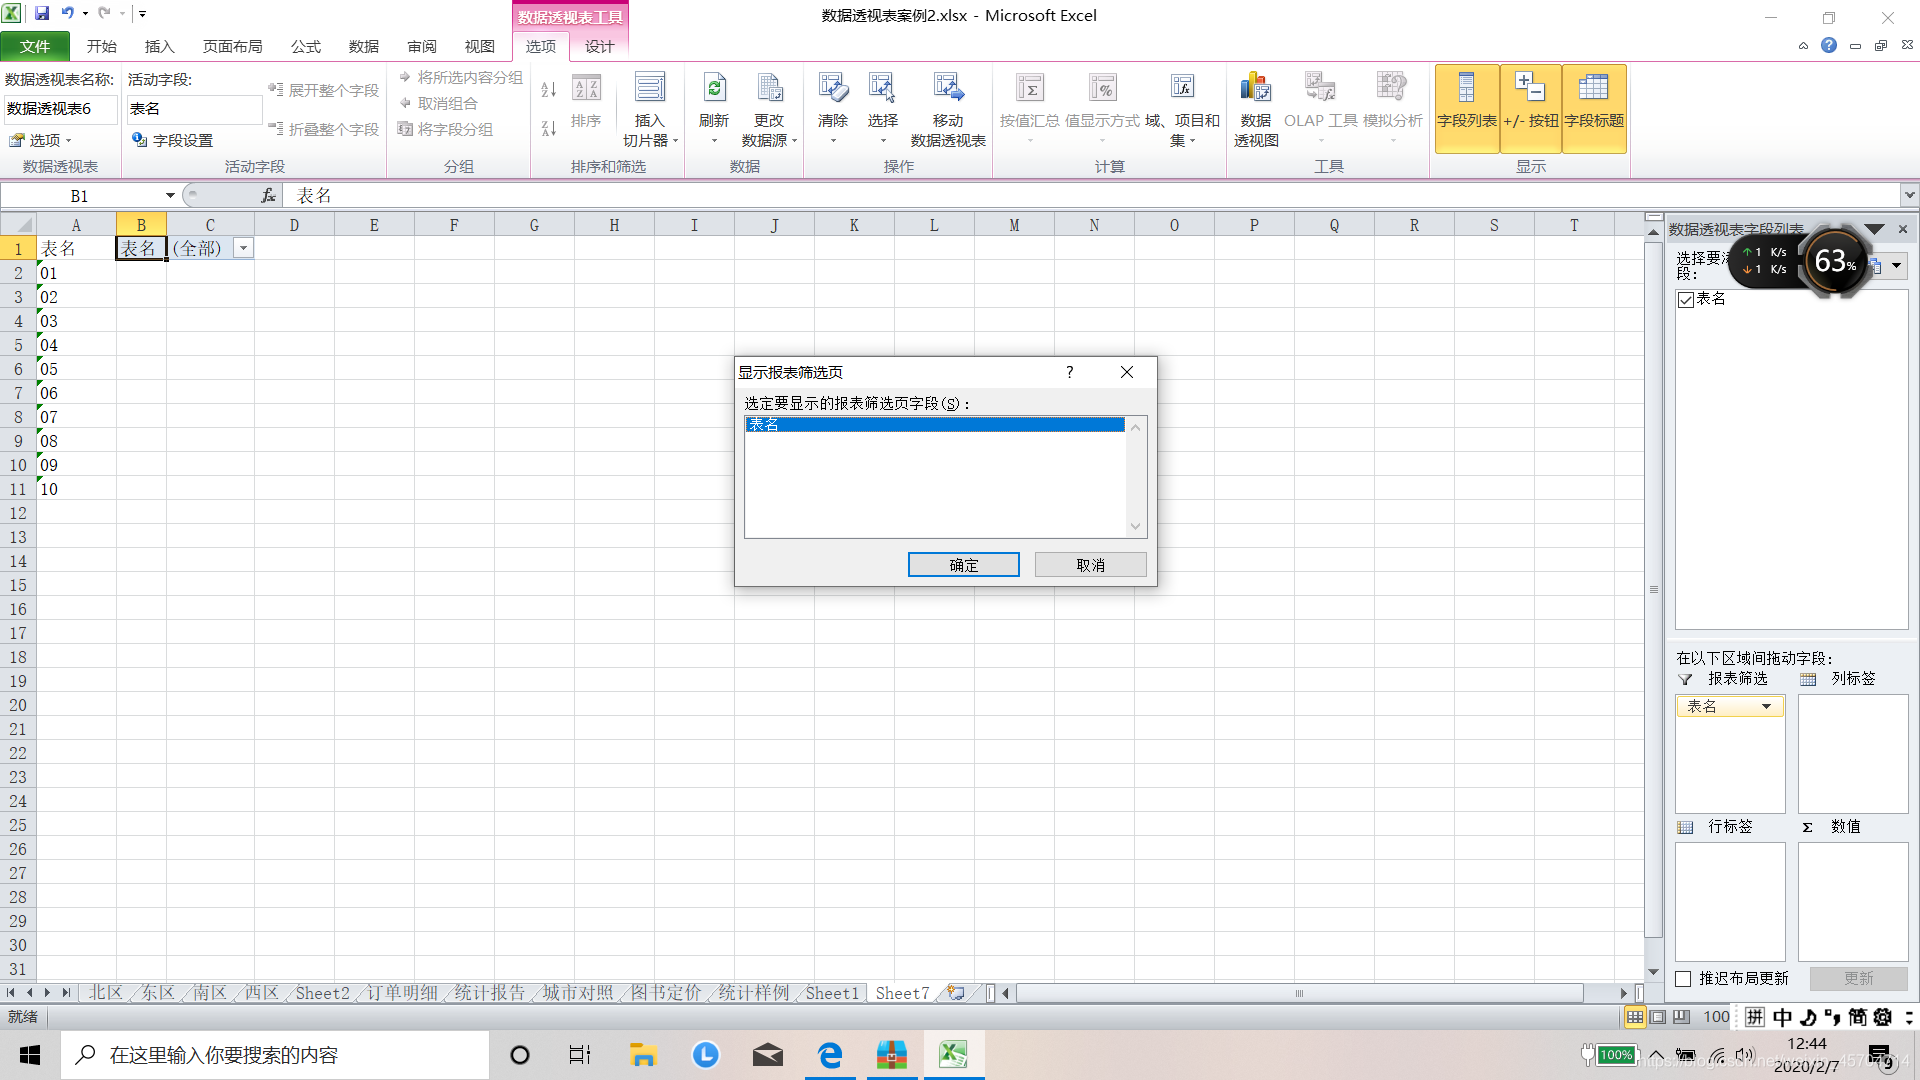This screenshot has height=1080, width=1920.
Task: Expand the 表名 dropdown in report filter area
Action: (1766, 707)
